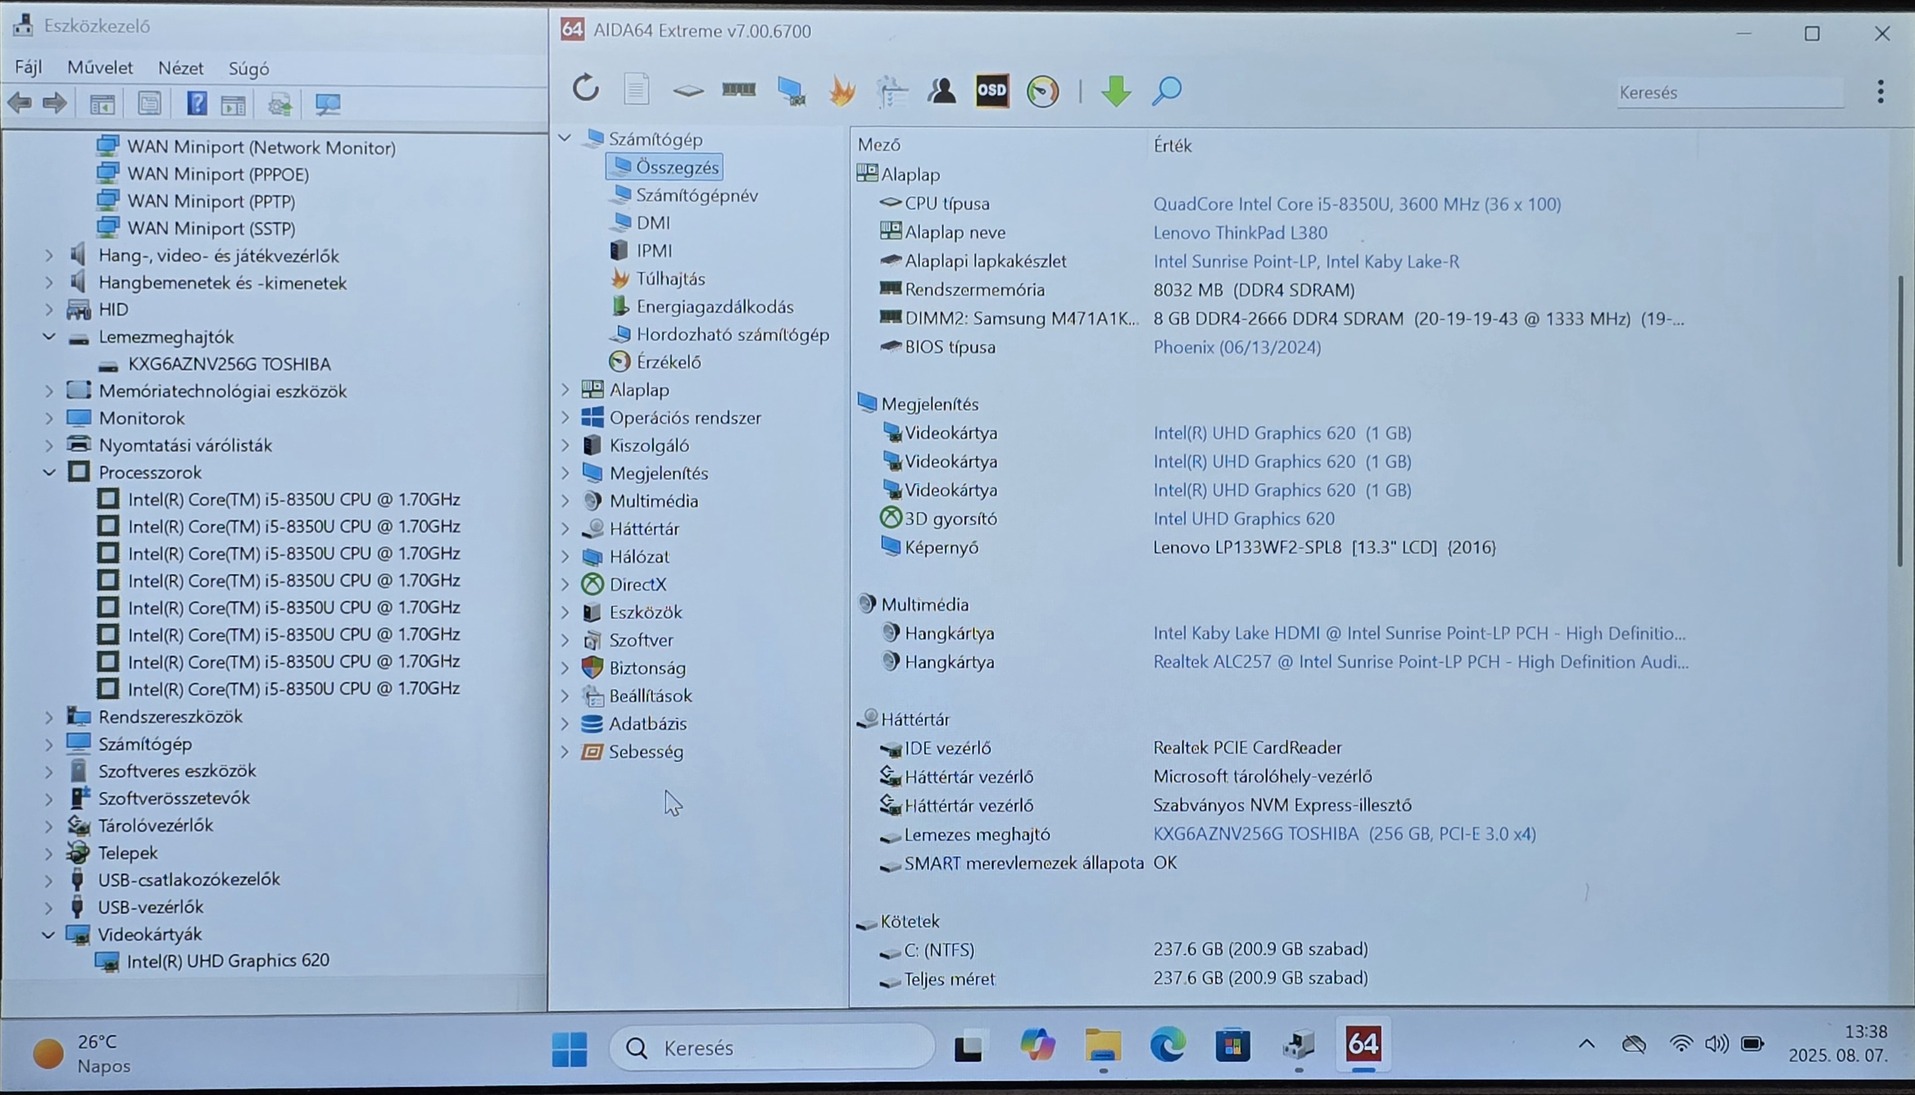Image resolution: width=1915 pixels, height=1095 pixels.
Task: Click the volume icon in system tray
Action: [1716, 1044]
